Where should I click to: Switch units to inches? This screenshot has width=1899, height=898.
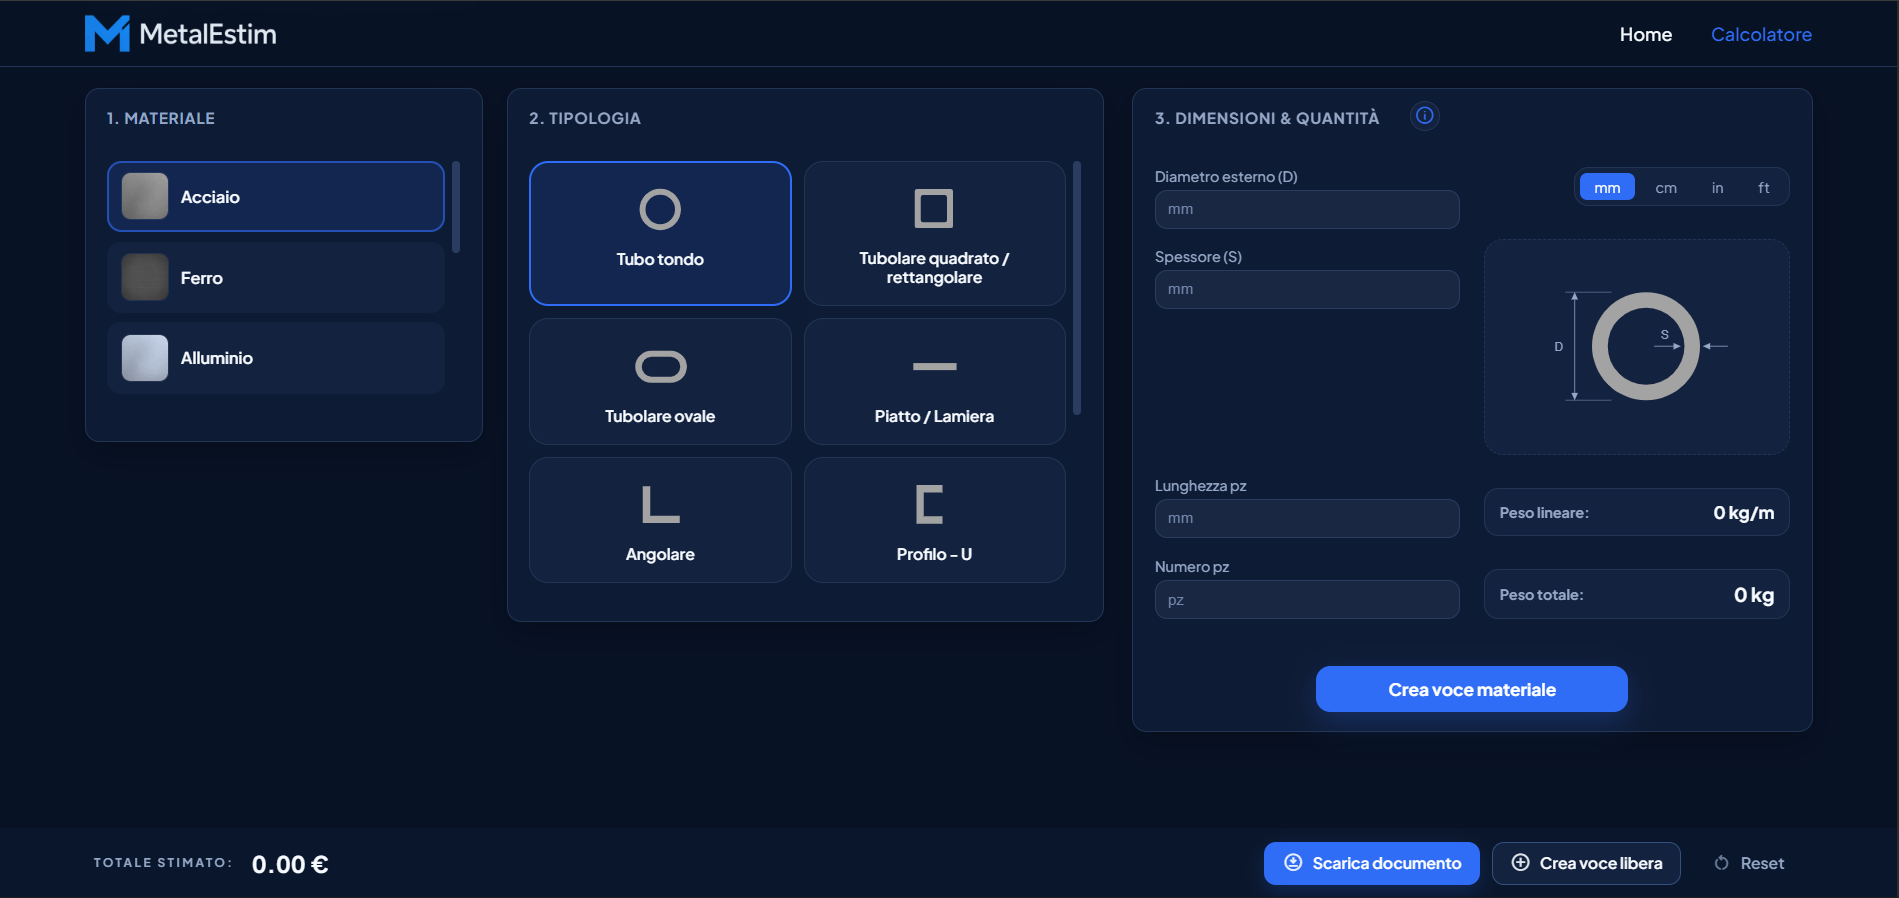1717,188
